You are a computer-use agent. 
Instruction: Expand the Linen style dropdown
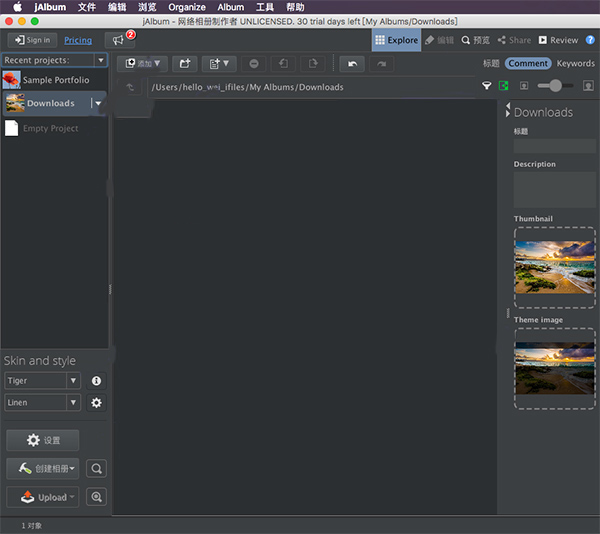(73, 402)
